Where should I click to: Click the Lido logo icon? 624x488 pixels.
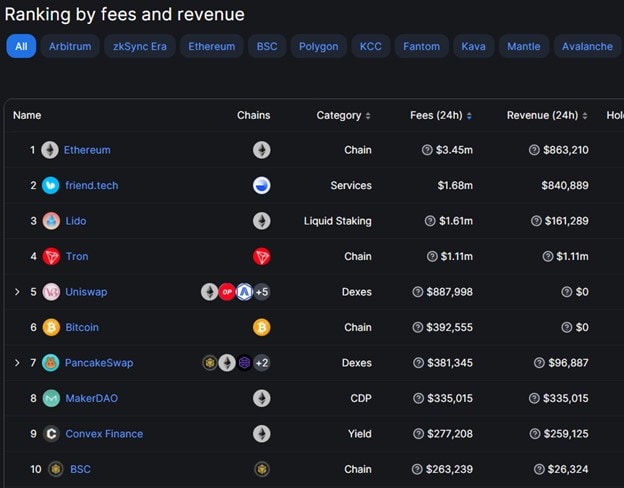[x=51, y=221]
